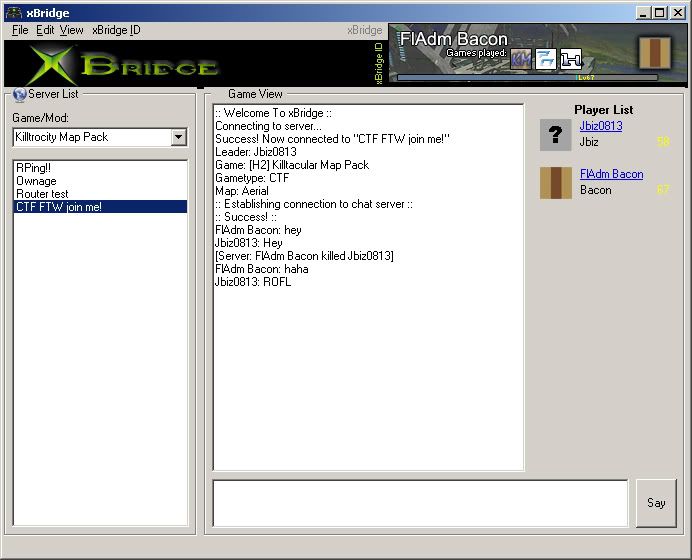Select the Ownage server
The width and height of the screenshot is (692, 560).
(100, 181)
